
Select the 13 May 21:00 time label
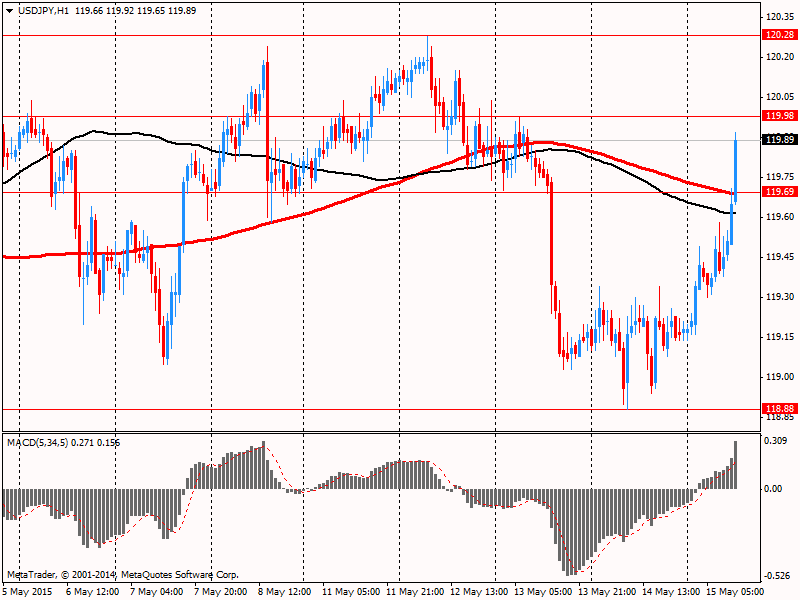[607, 592]
